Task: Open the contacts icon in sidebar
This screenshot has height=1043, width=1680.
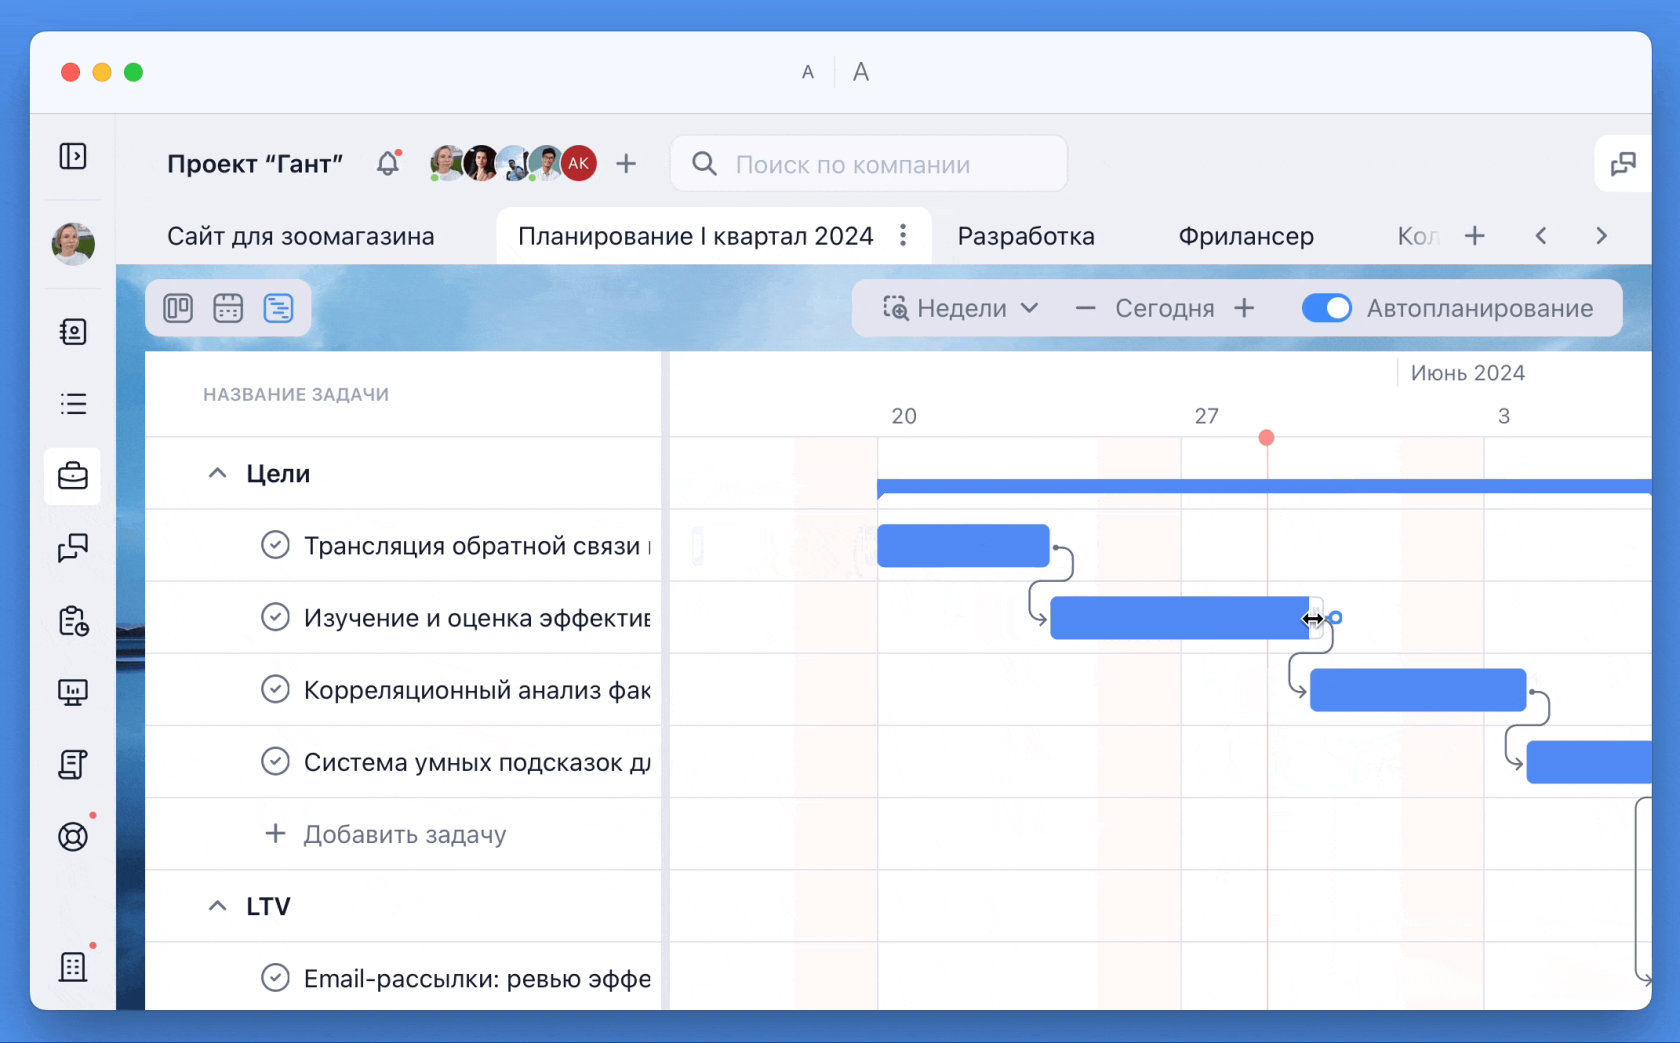Action: [x=73, y=332]
